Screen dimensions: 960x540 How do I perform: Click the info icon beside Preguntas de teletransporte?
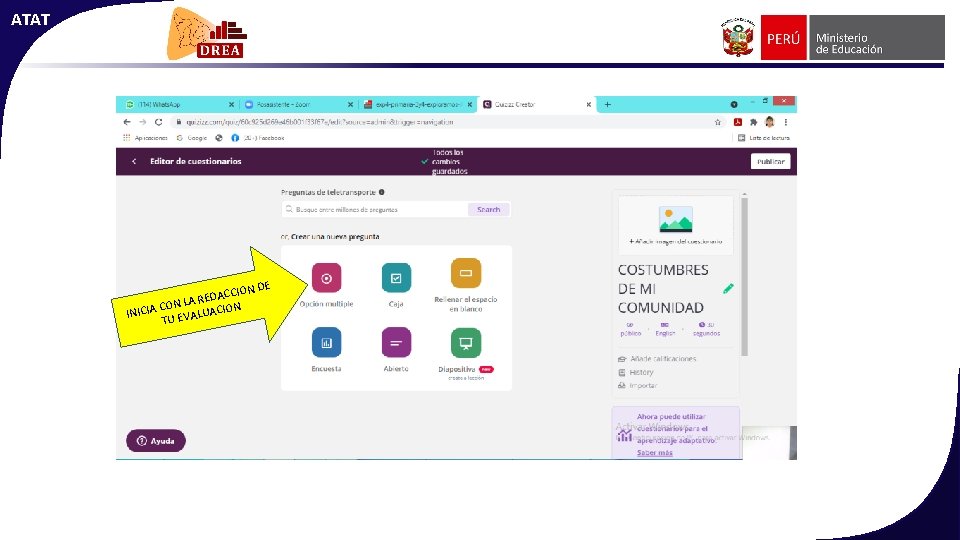381,192
